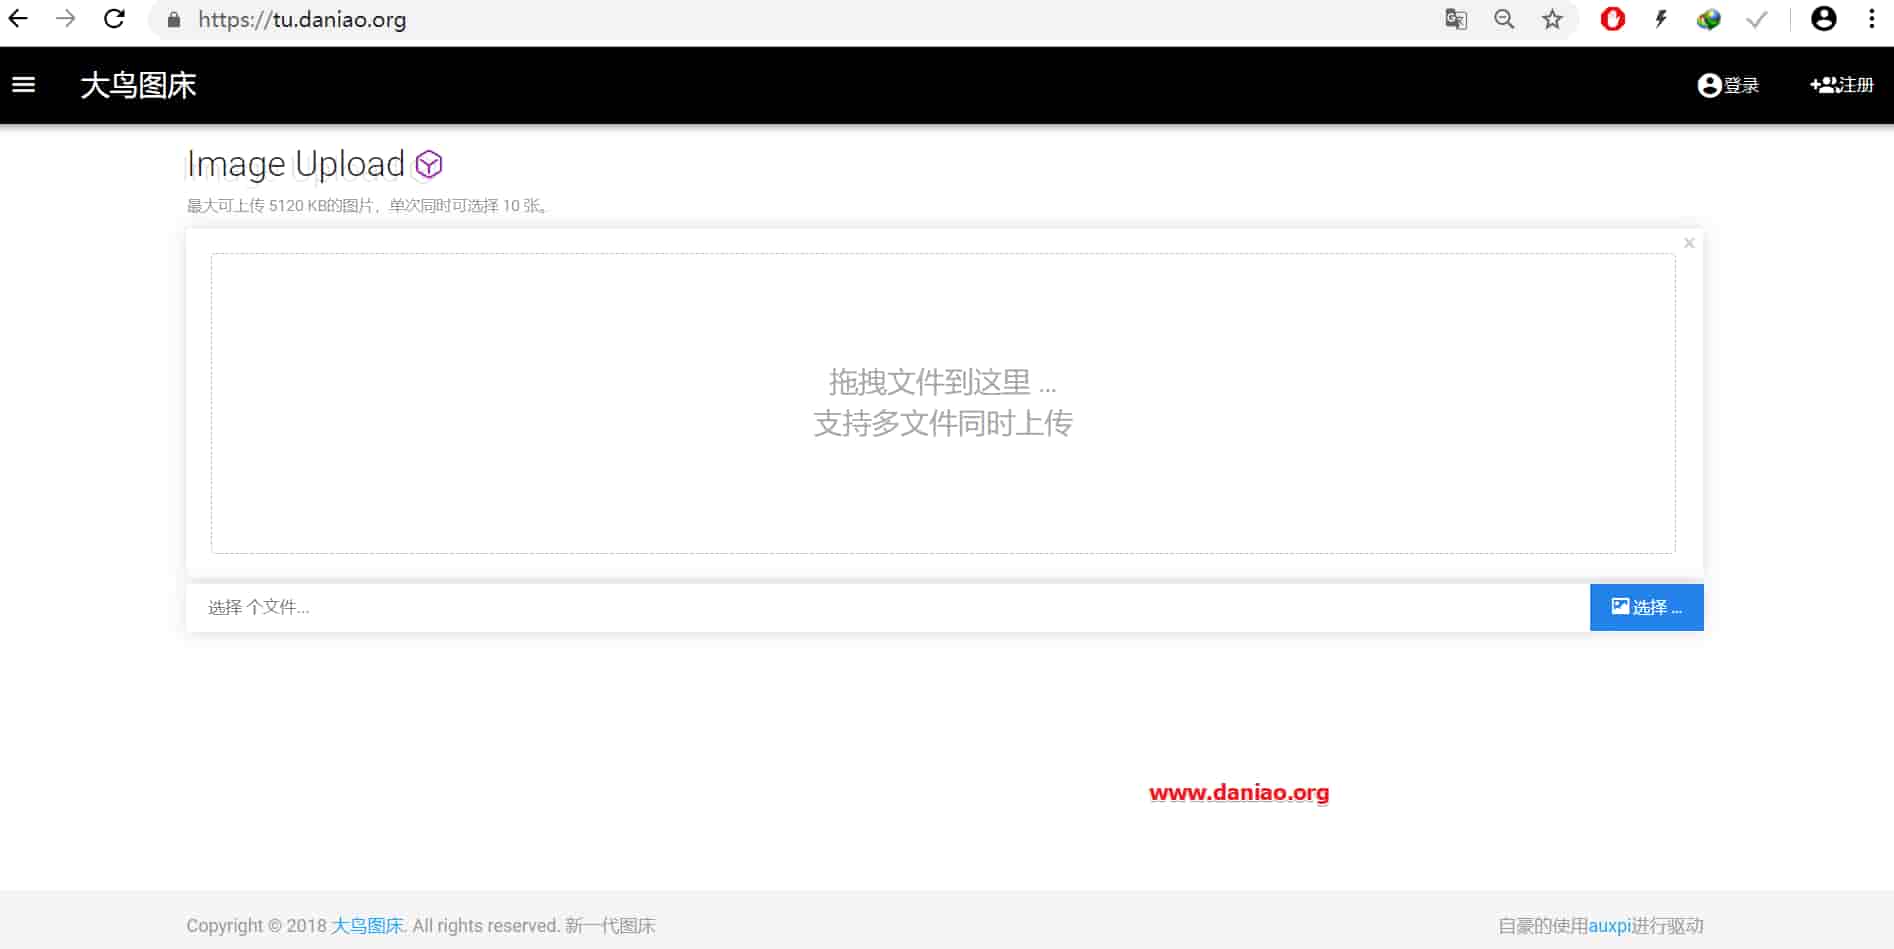
Task: Open the Chrome three-dot menu
Action: pos(1871,19)
